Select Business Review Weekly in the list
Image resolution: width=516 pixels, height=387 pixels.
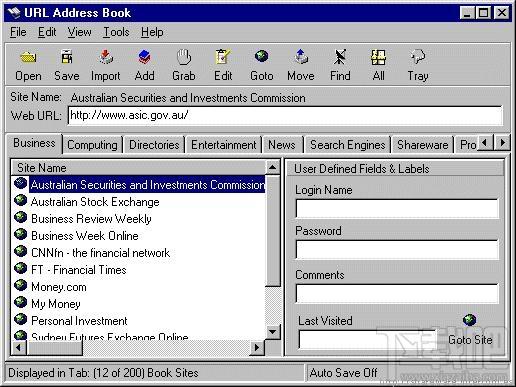click(x=91, y=219)
